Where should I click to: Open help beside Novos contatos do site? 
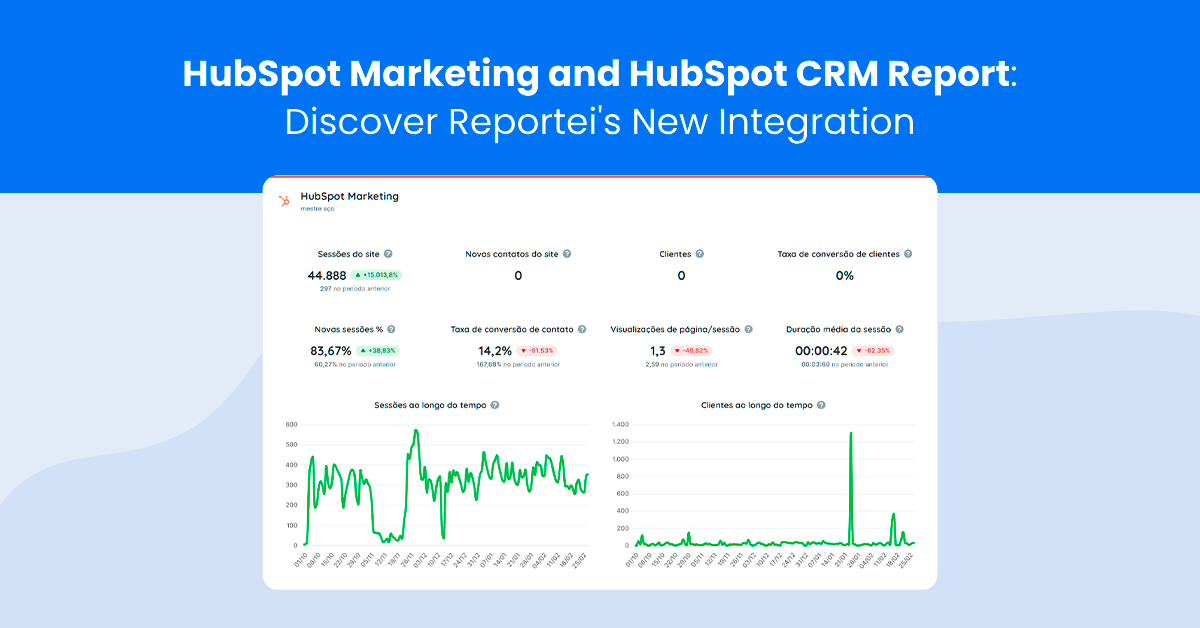(566, 253)
